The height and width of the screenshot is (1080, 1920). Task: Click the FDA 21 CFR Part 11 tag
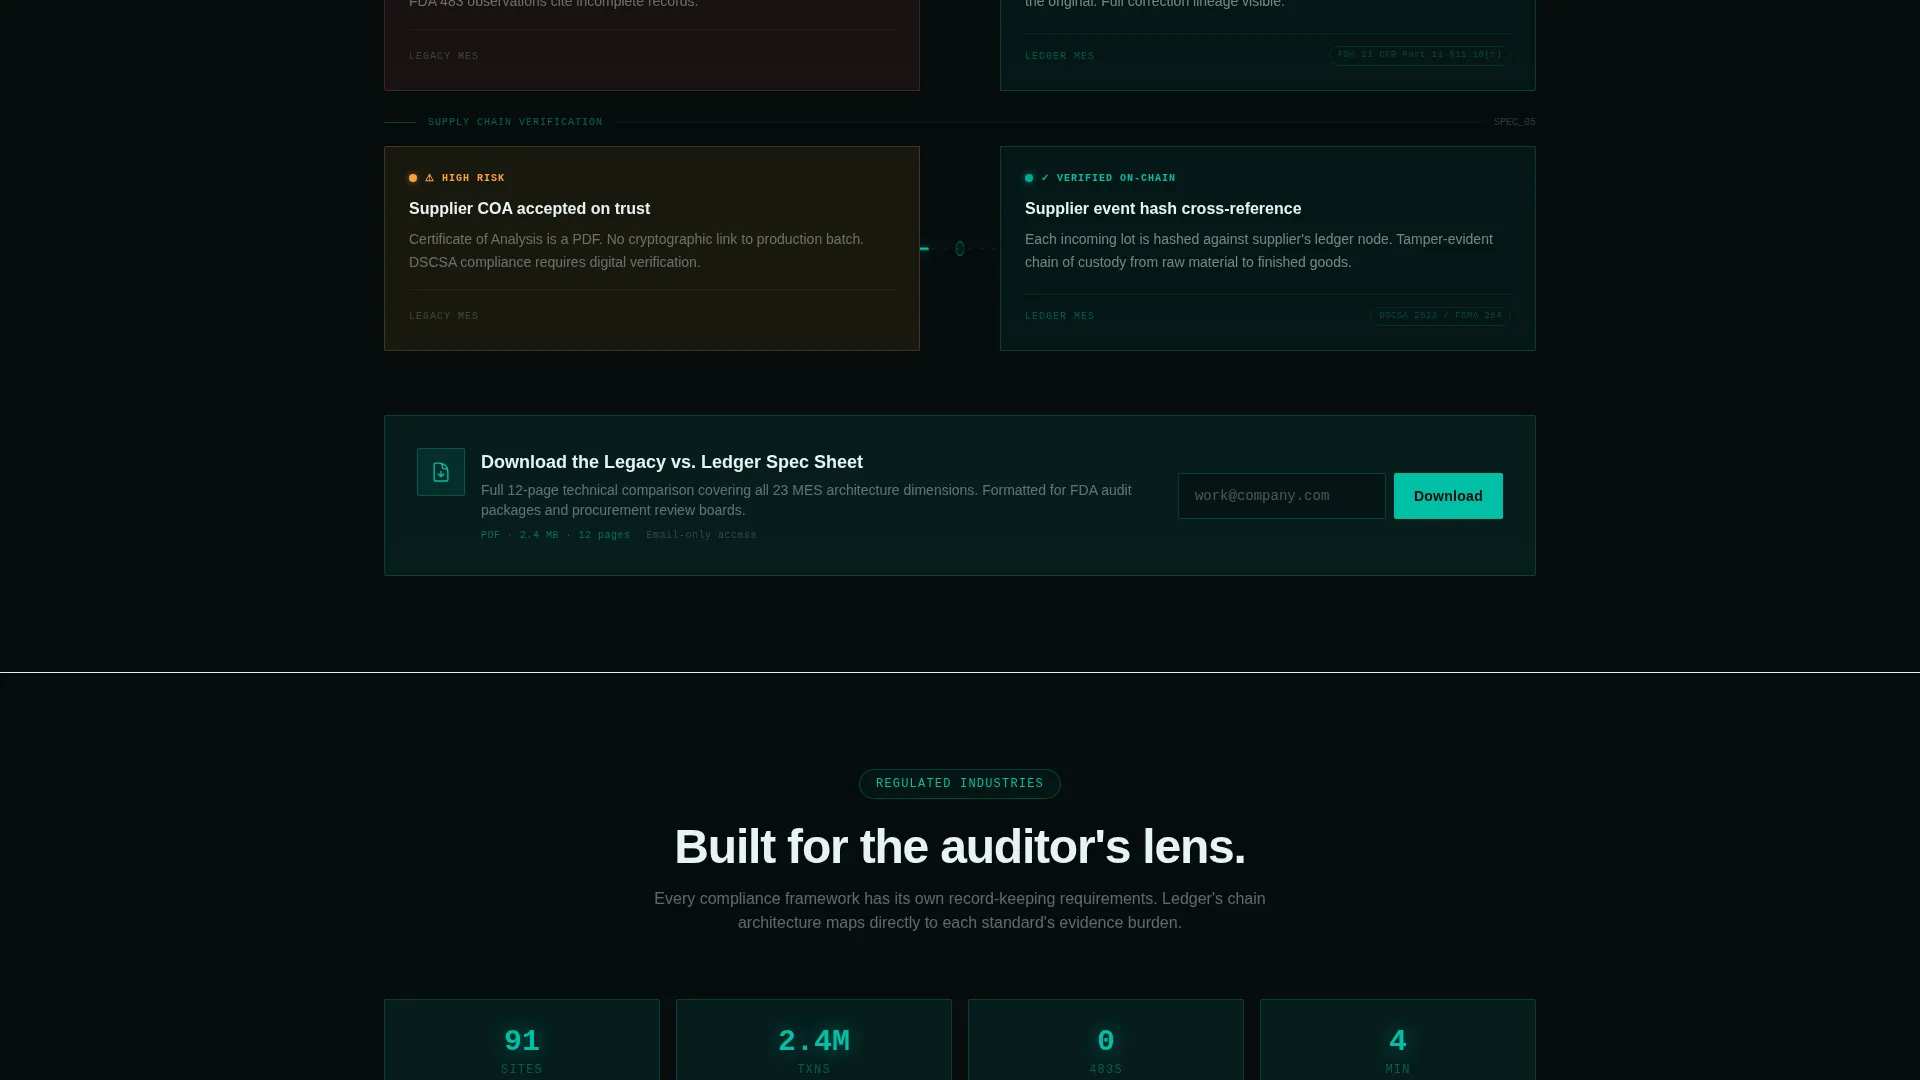[x=1420, y=55]
